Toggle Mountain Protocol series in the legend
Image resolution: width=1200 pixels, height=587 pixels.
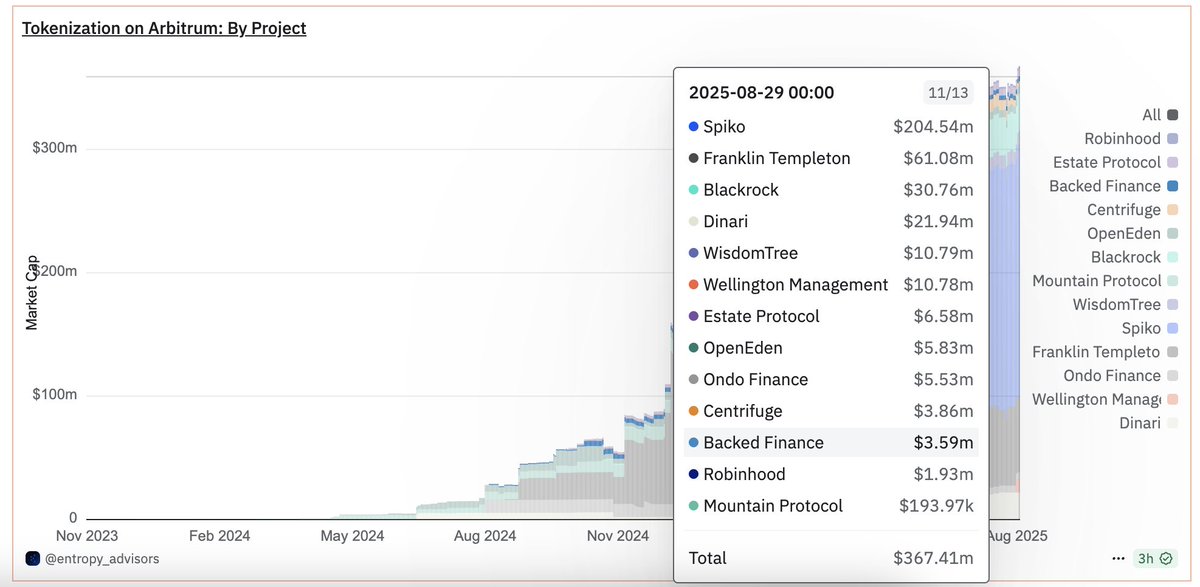pyautogui.click(x=1106, y=281)
